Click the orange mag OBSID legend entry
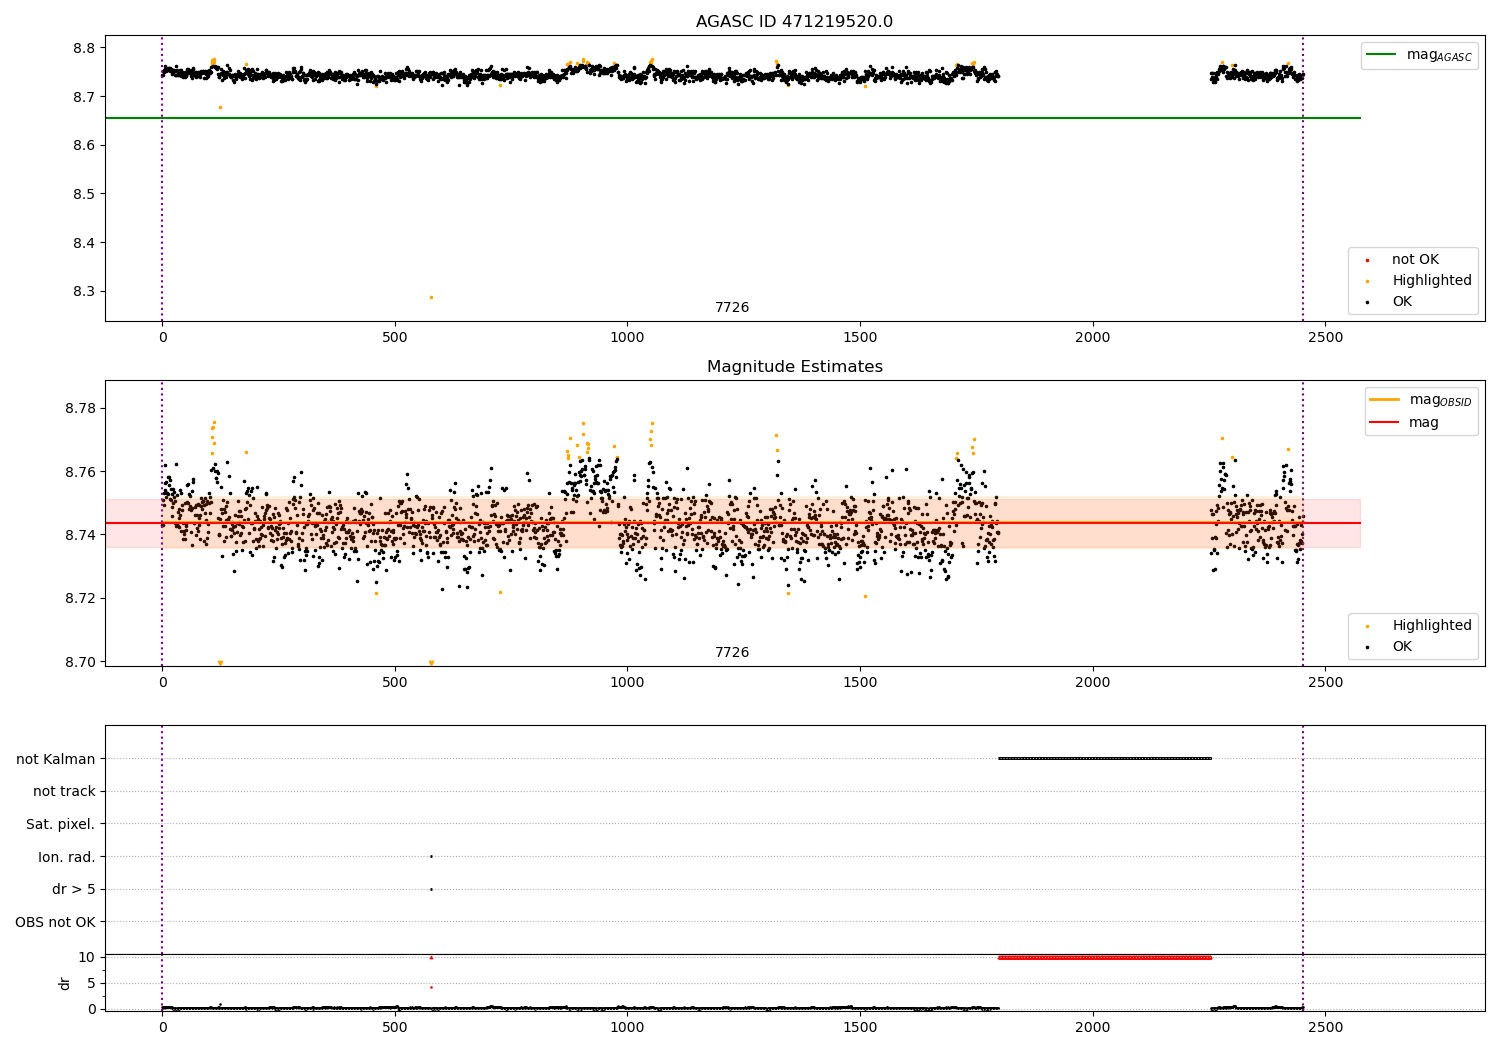The width and height of the screenshot is (1500, 1050). [1420, 400]
